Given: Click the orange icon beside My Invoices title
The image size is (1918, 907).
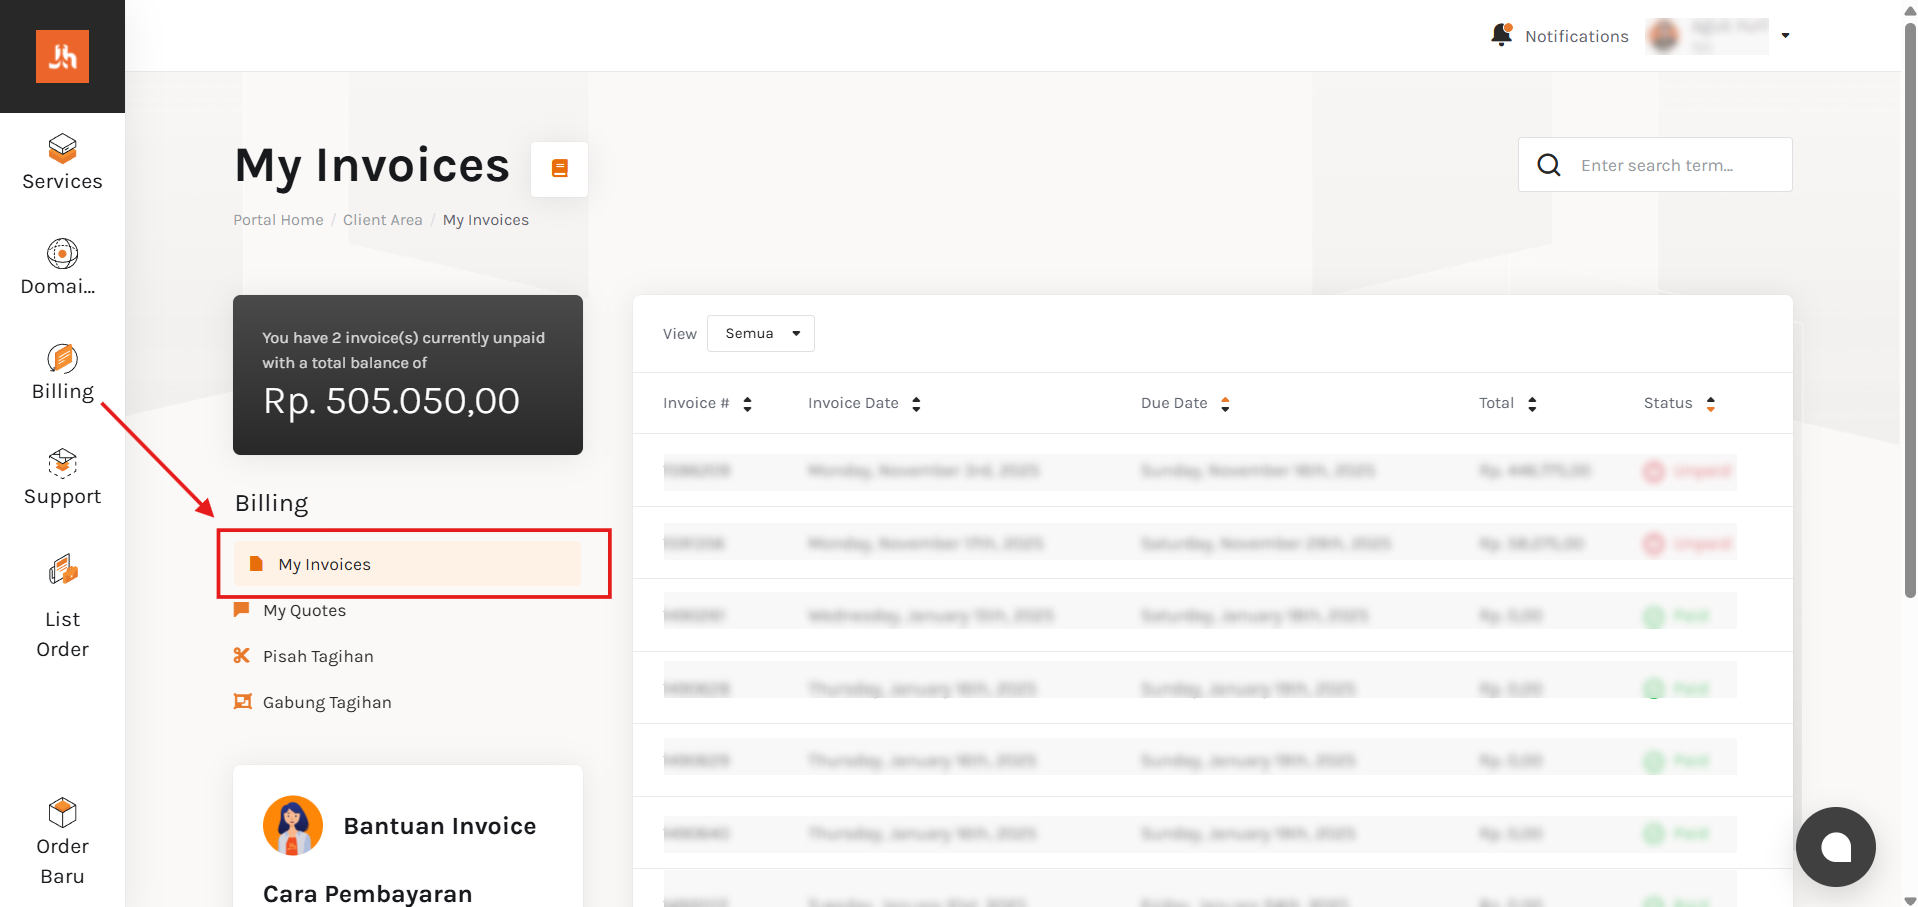Looking at the screenshot, I should point(559,169).
